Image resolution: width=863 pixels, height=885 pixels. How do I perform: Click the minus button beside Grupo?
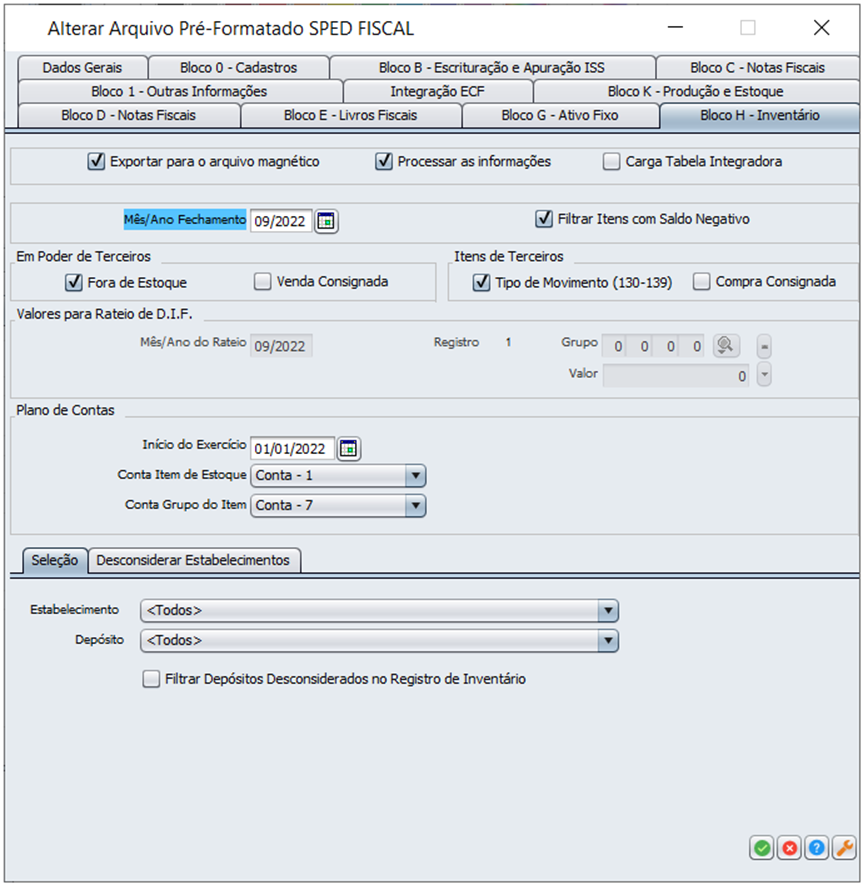764,346
